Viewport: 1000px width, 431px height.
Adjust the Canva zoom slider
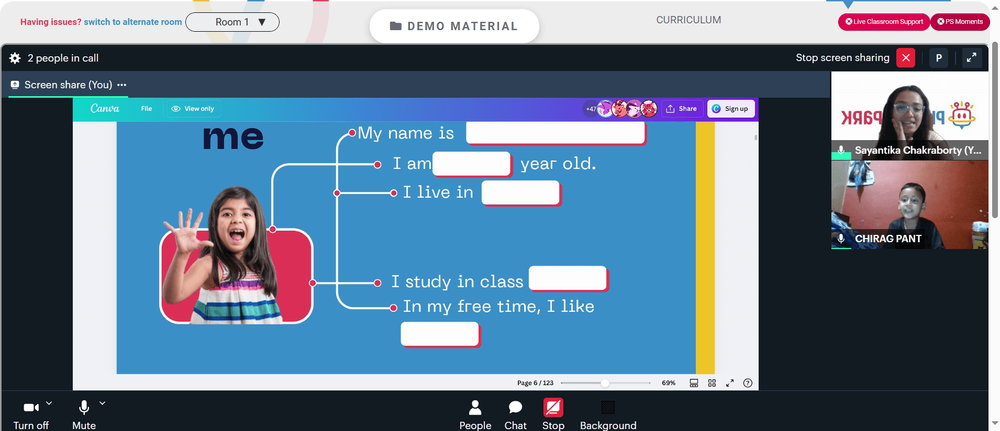coord(605,383)
